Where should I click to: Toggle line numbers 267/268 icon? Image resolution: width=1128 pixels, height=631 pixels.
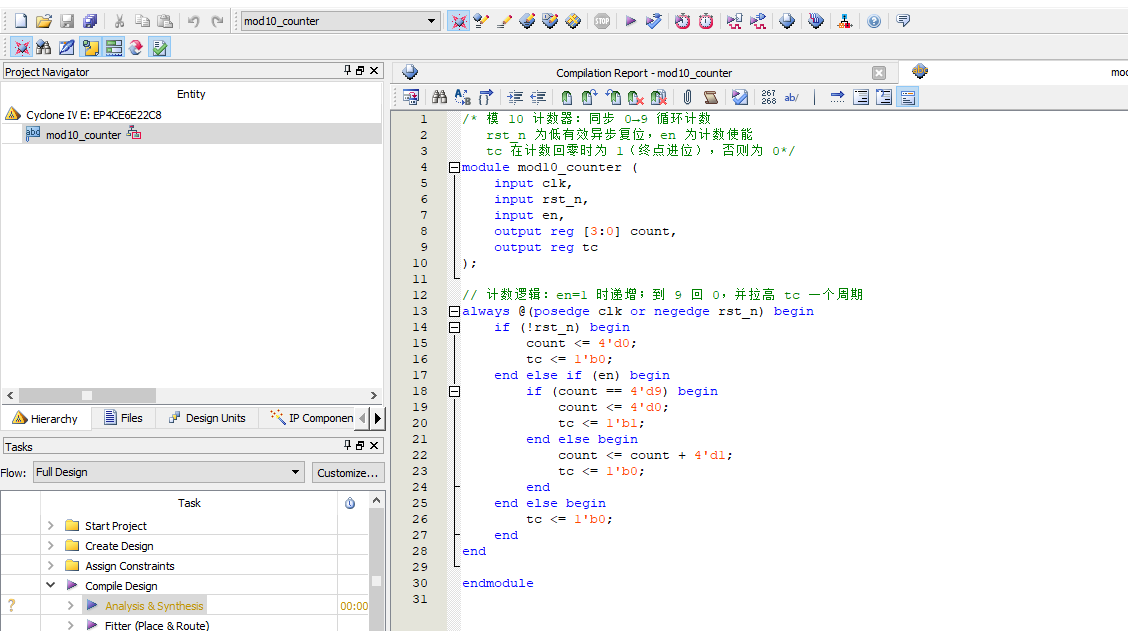(768, 97)
